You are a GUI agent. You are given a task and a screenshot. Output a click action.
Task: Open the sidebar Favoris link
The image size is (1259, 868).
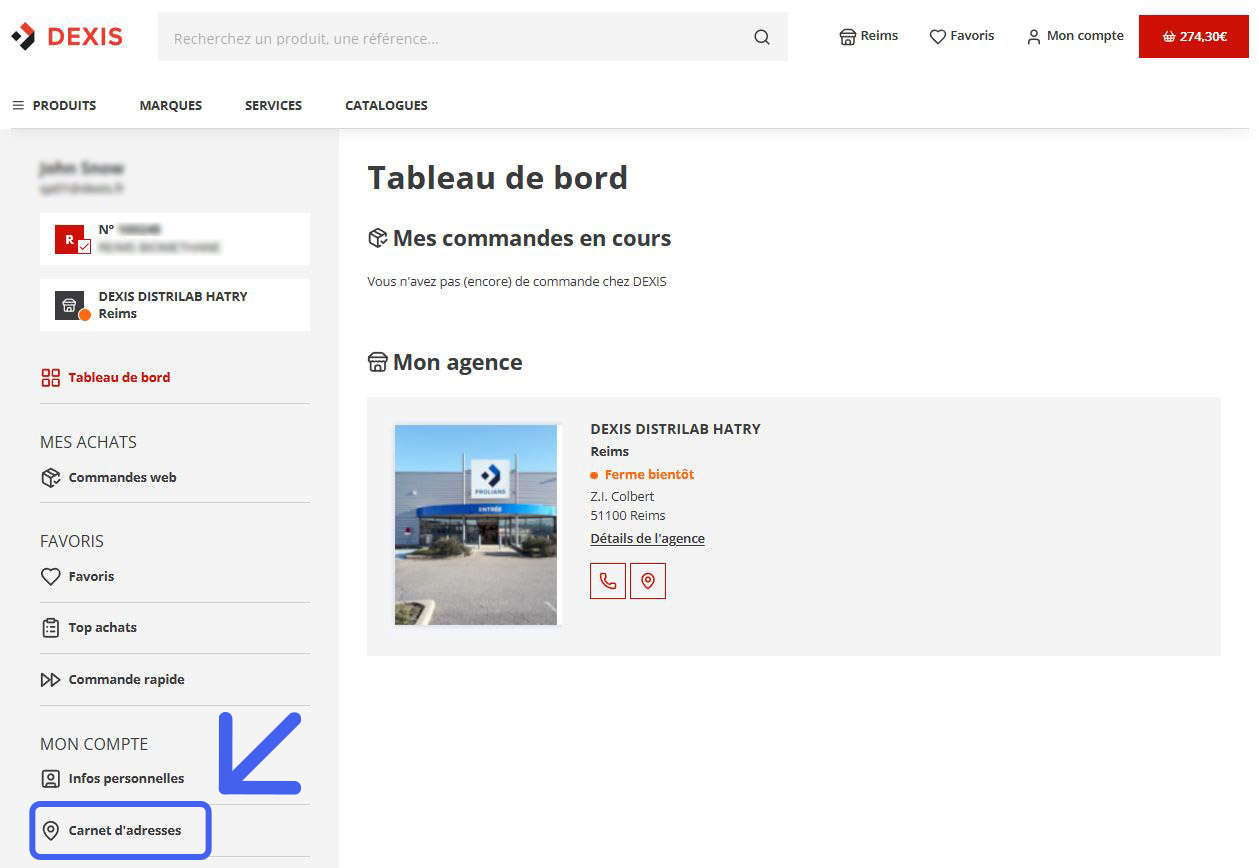click(x=77, y=577)
